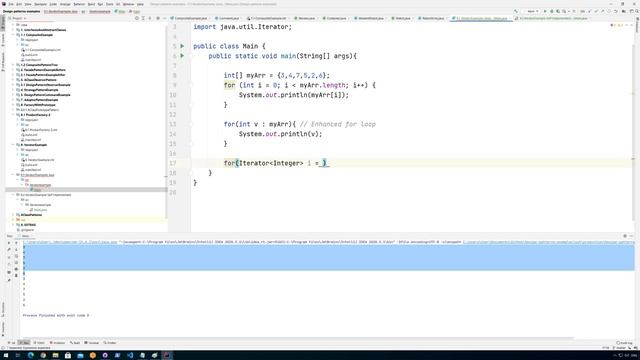Collapse the 8.1 ProductFactory-2 module

click(13, 115)
